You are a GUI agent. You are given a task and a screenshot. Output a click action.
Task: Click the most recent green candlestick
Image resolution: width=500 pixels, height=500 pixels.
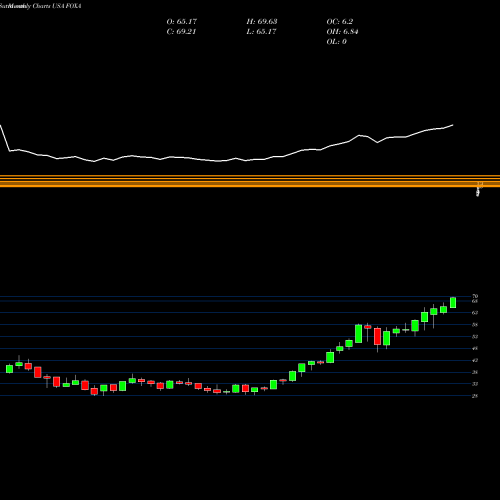[x=453, y=303]
